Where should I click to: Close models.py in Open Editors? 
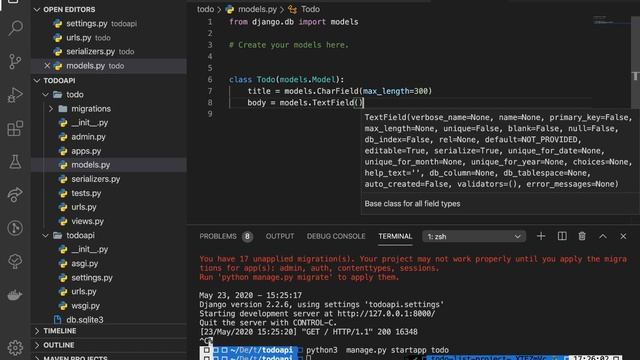[47, 66]
